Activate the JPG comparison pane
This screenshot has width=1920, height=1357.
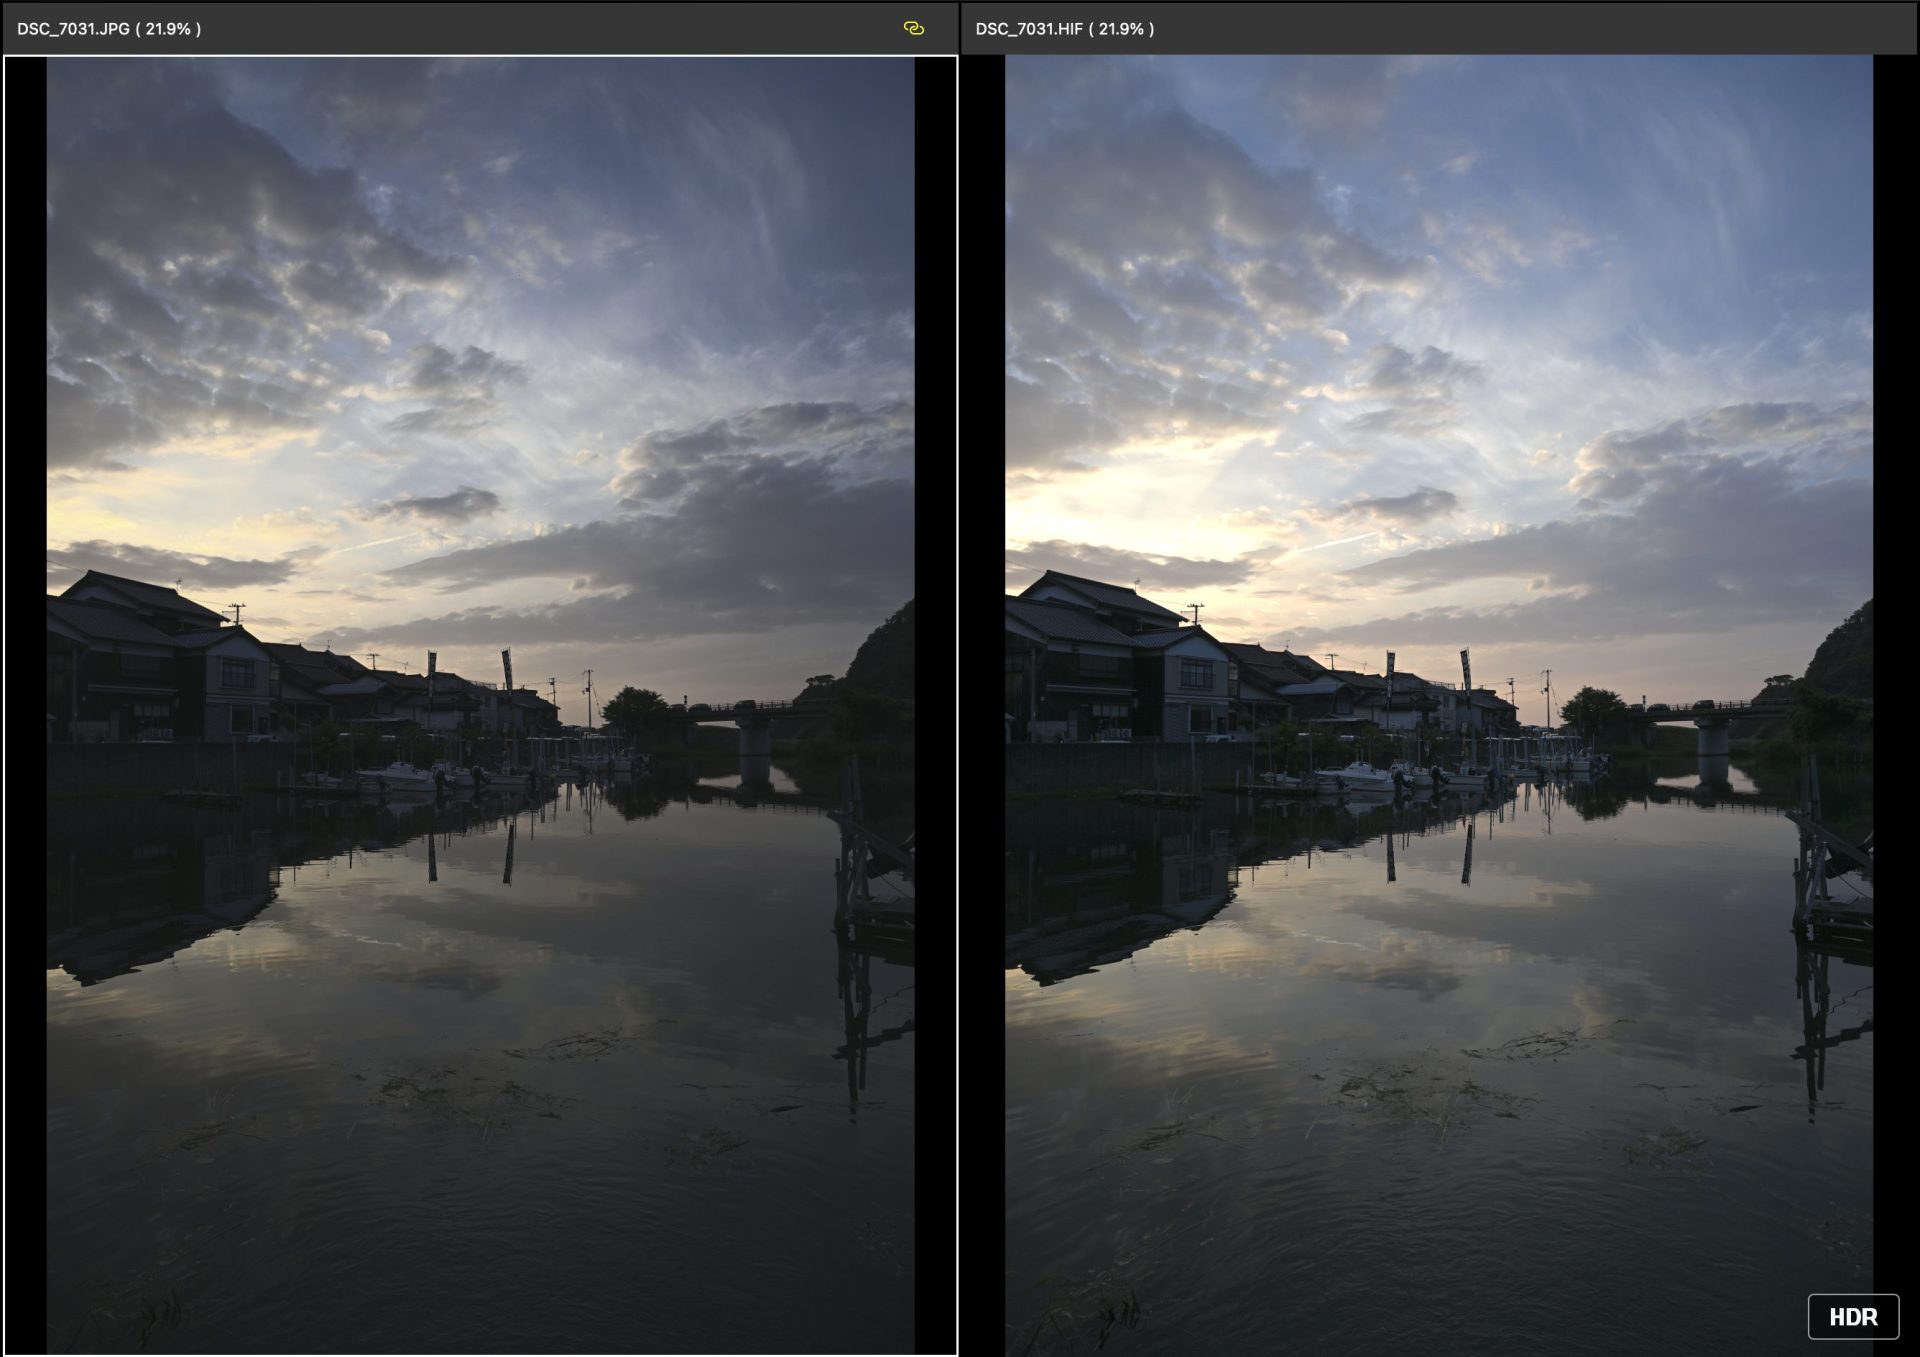pos(480,700)
